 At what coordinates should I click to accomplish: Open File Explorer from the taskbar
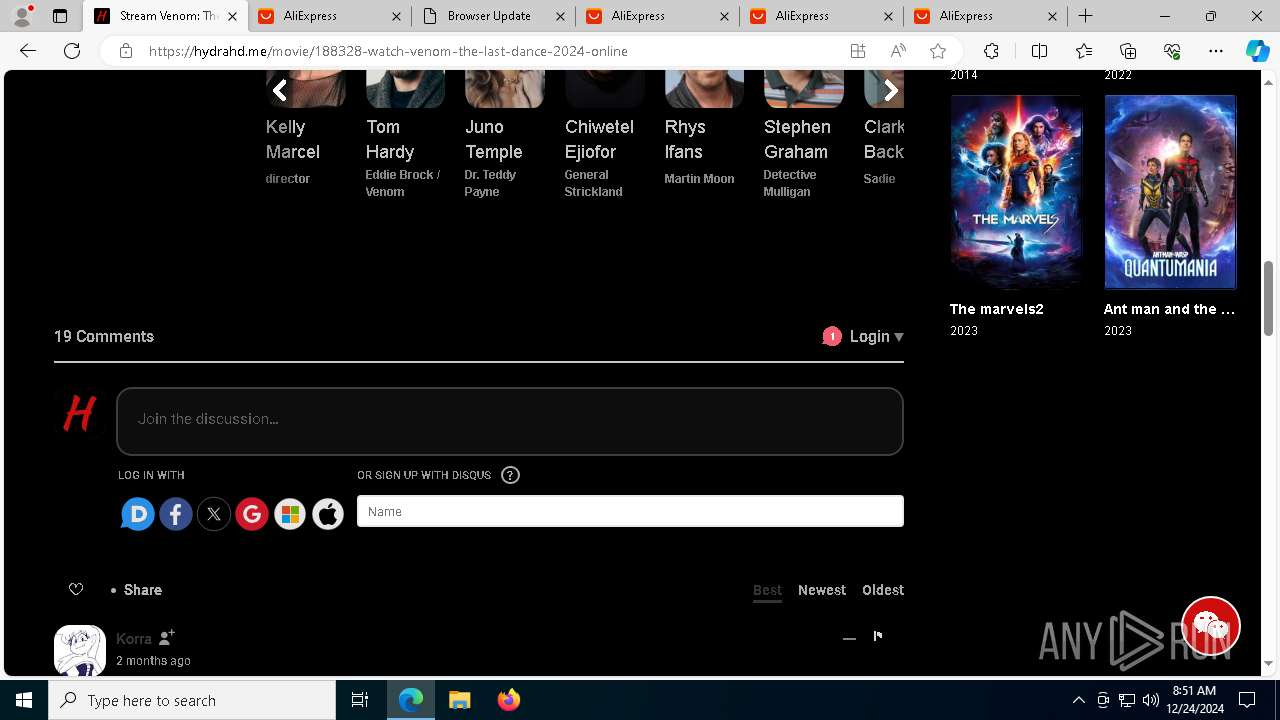(x=460, y=700)
